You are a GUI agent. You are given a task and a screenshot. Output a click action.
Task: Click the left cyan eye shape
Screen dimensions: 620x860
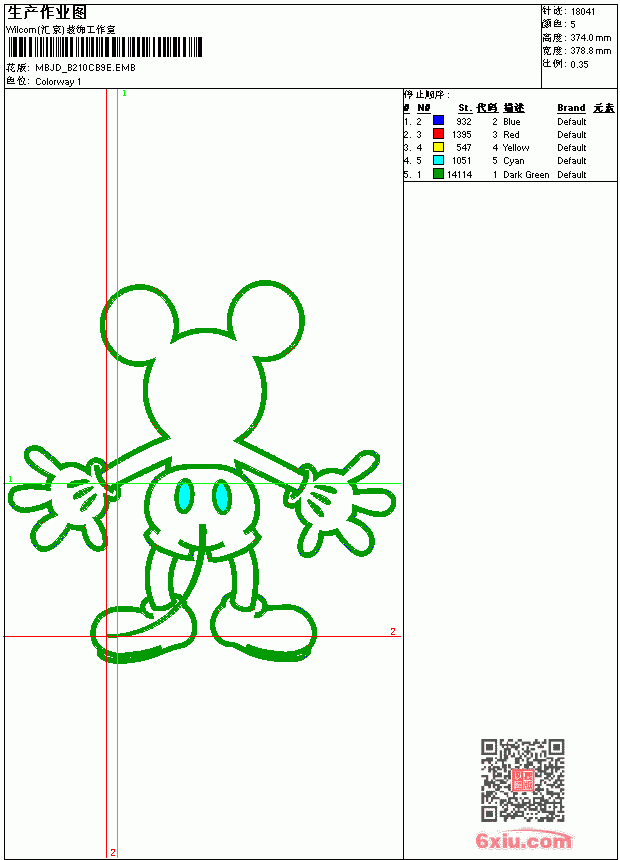[184, 496]
